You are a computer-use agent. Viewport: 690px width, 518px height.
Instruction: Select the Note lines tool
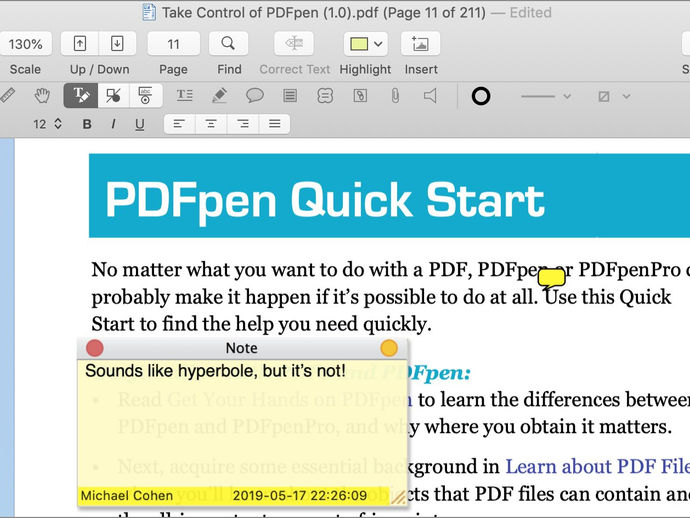(290, 96)
